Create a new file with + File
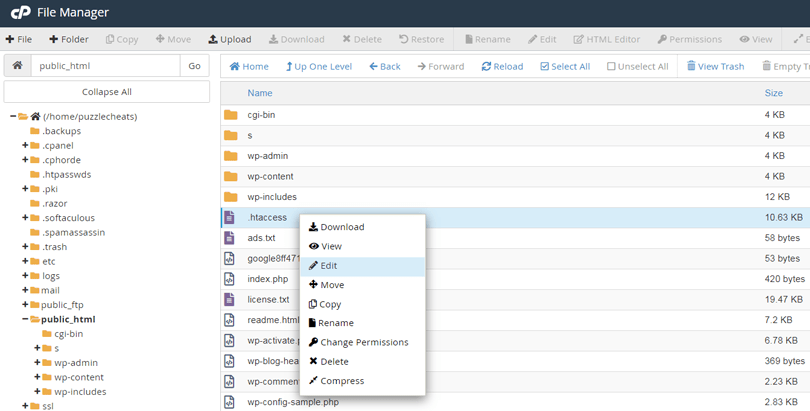The image size is (810, 411). point(19,39)
